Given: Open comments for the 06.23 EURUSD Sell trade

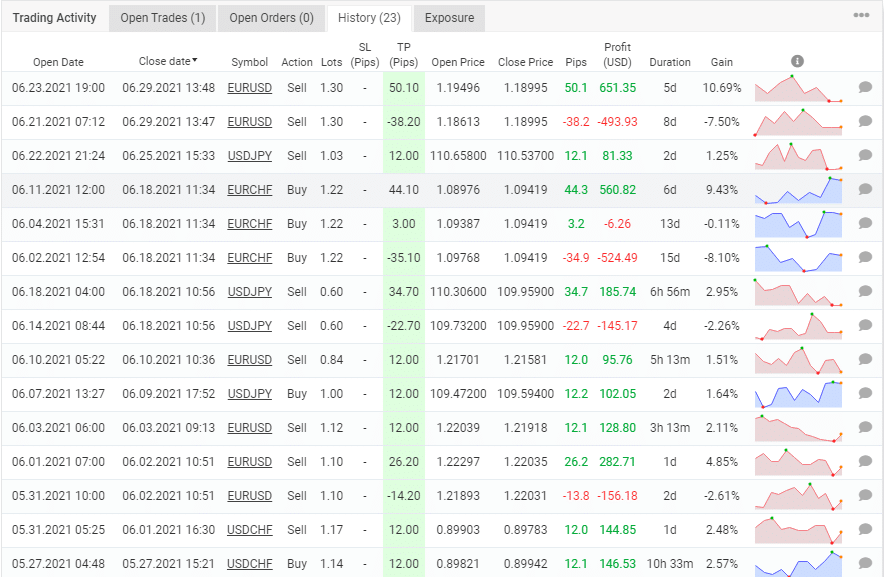Looking at the screenshot, I should click(866, 87).
